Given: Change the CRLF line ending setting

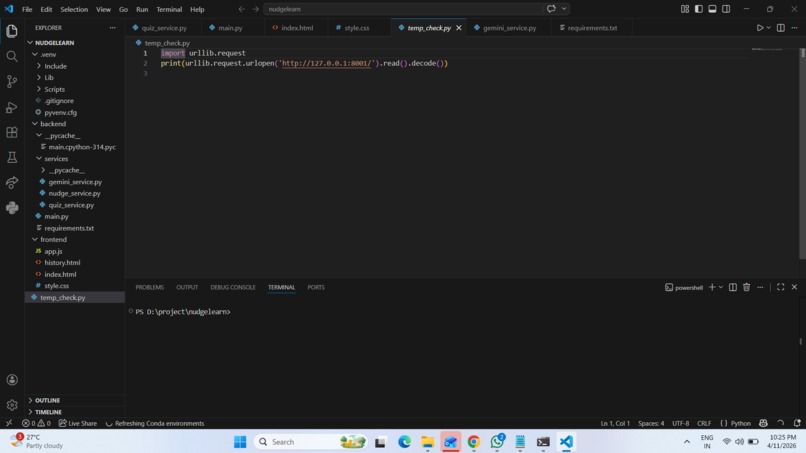Looking at the screenshot, I should [704, 423].
